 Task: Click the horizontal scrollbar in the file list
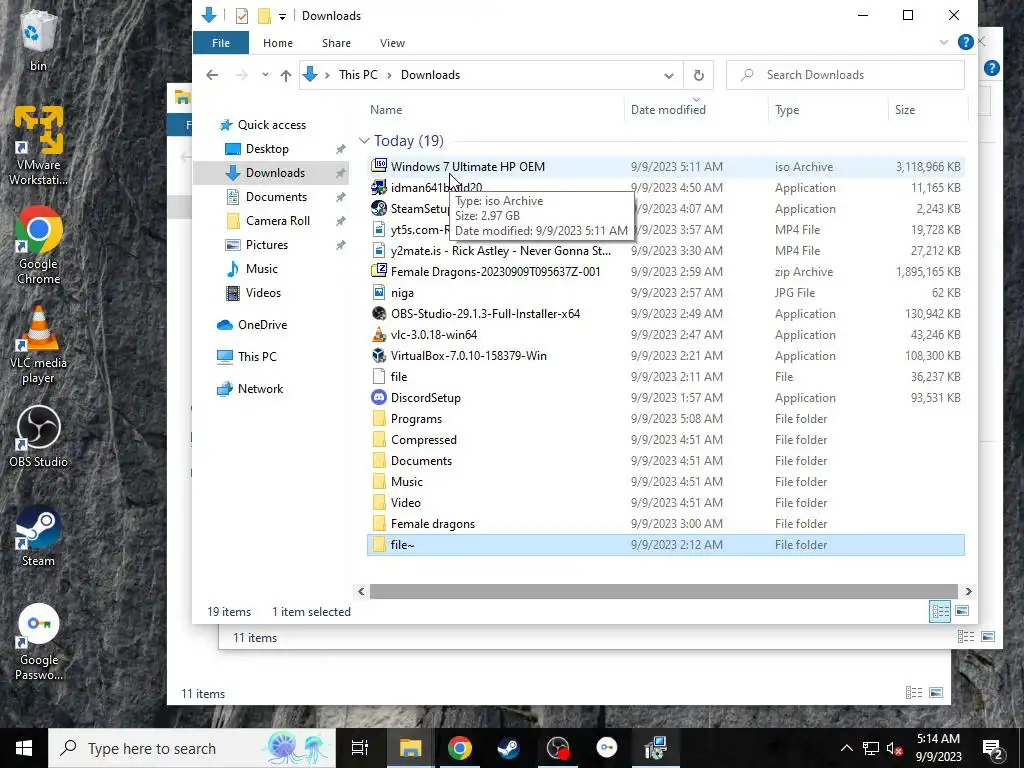(664, 591)
